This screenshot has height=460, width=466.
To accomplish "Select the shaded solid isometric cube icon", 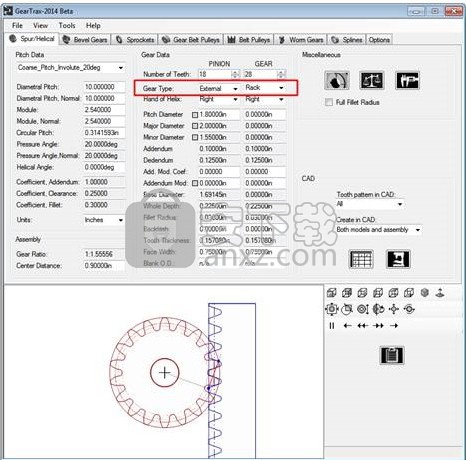I will [425, 293].
